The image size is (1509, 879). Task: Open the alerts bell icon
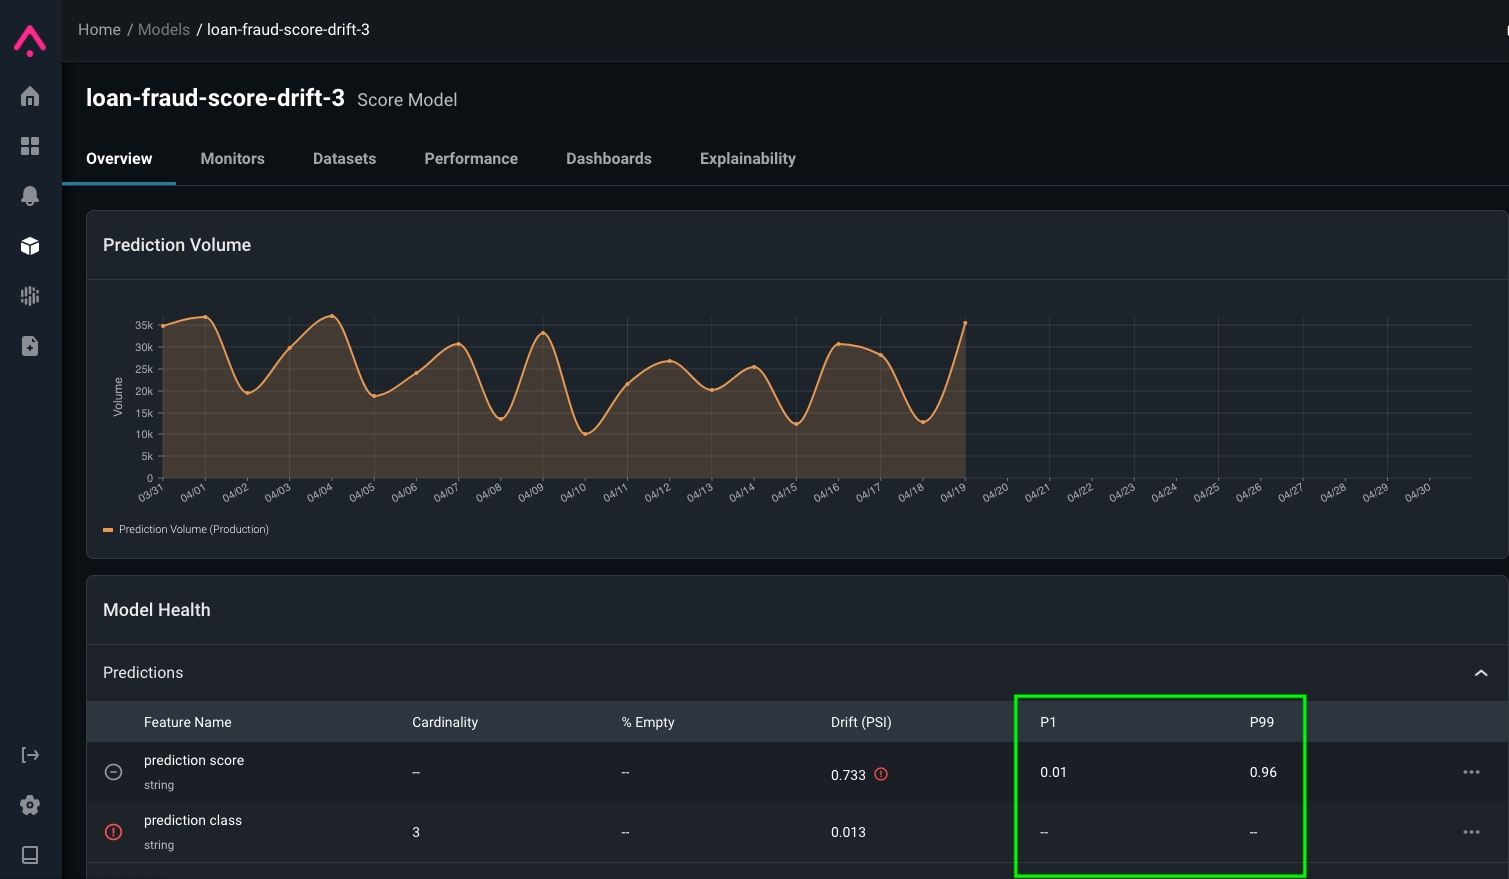30,196
